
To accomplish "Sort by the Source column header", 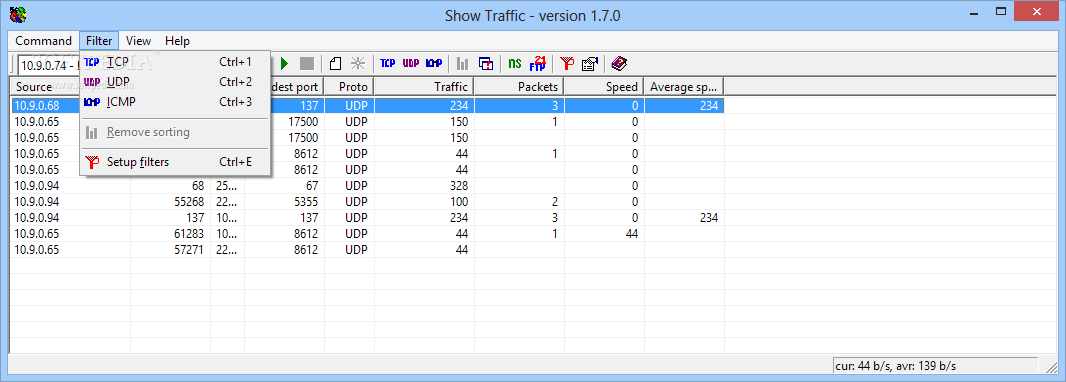I will 45,86.
